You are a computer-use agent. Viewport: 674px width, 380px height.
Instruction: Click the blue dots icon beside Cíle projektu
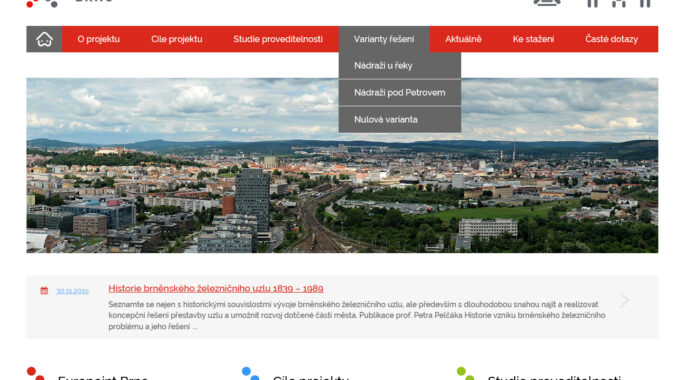pyautogui.click(x=251, y=374)
